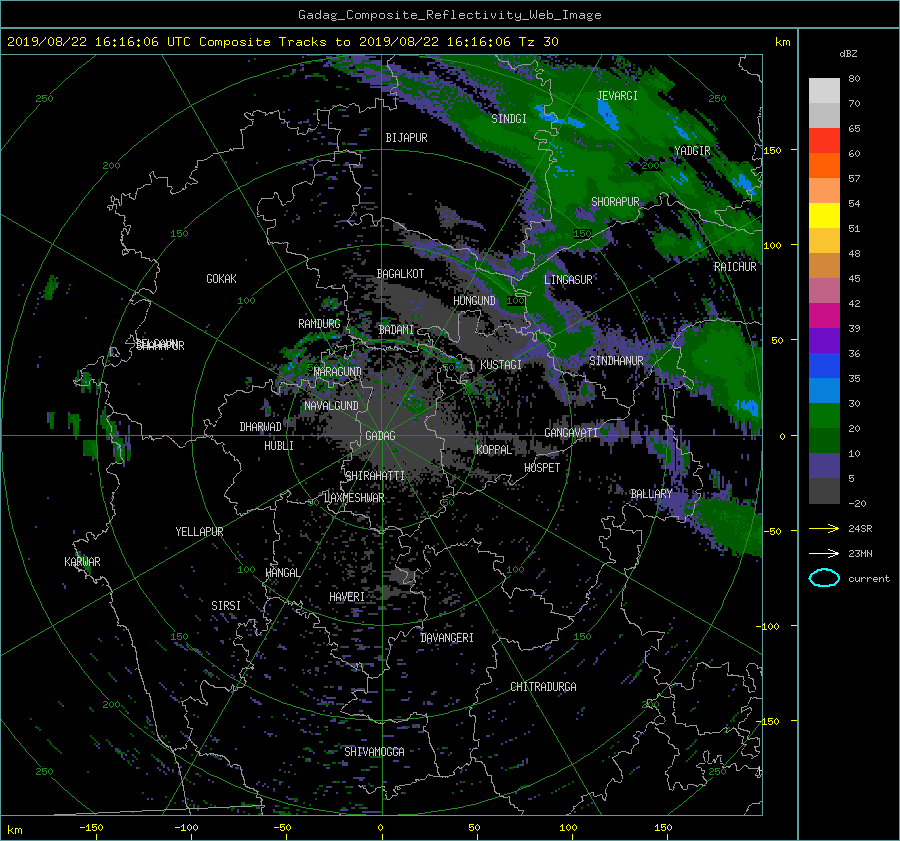The width and height of the screenshot is (900, 841).
Task: Pick the light blue swatch between 35 and 30 dBZ
Action: [x=824, y=390]
